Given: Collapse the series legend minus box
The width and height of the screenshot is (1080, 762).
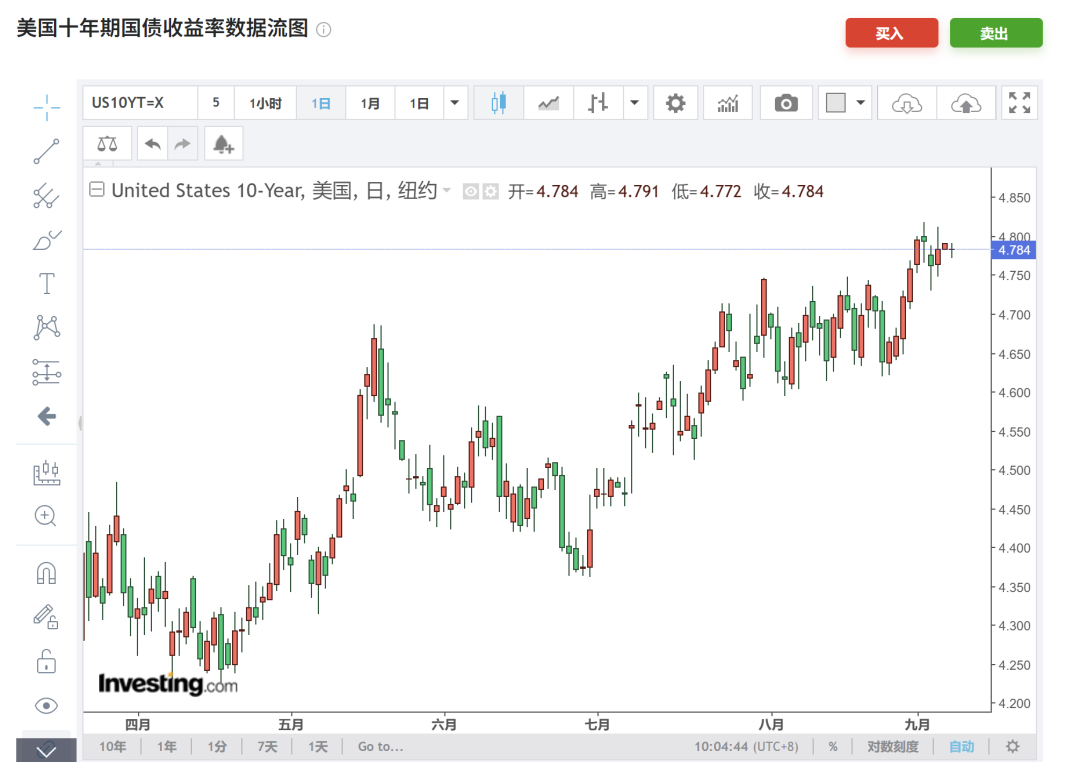Looking at the screenshot, I should click(x=97, y=189).
